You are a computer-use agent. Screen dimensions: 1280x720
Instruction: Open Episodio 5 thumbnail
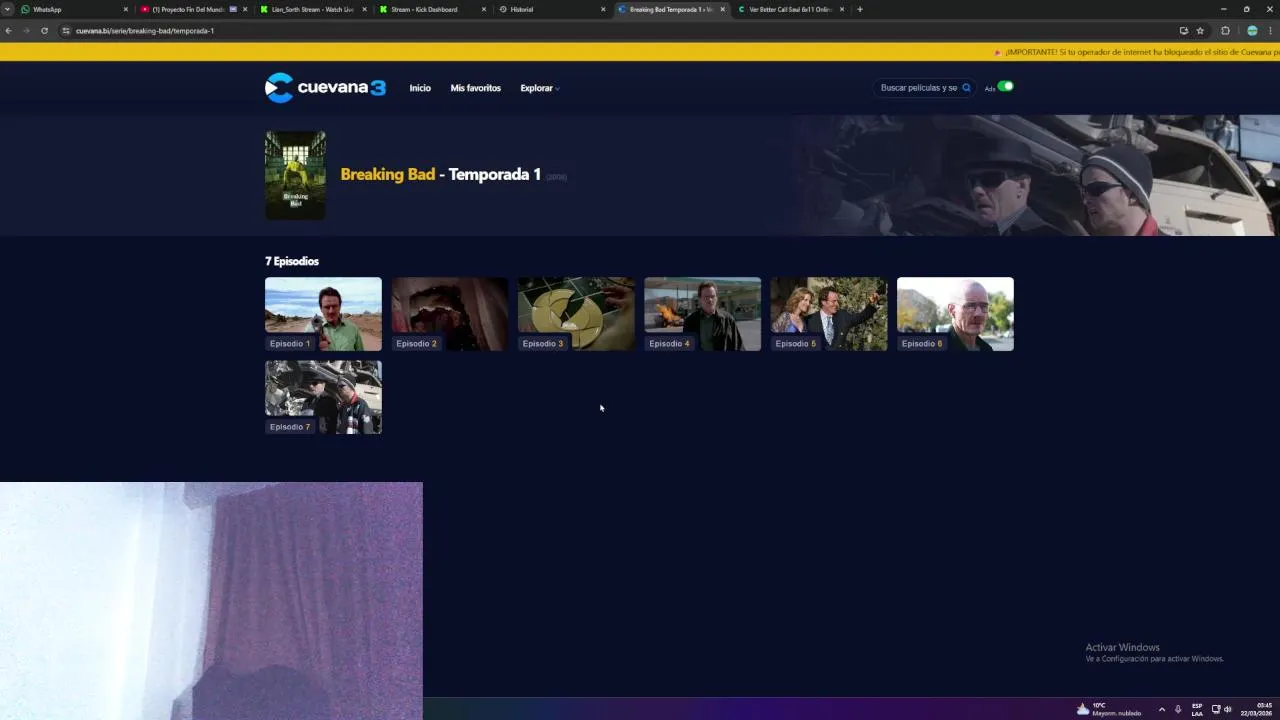pos(829,314)
